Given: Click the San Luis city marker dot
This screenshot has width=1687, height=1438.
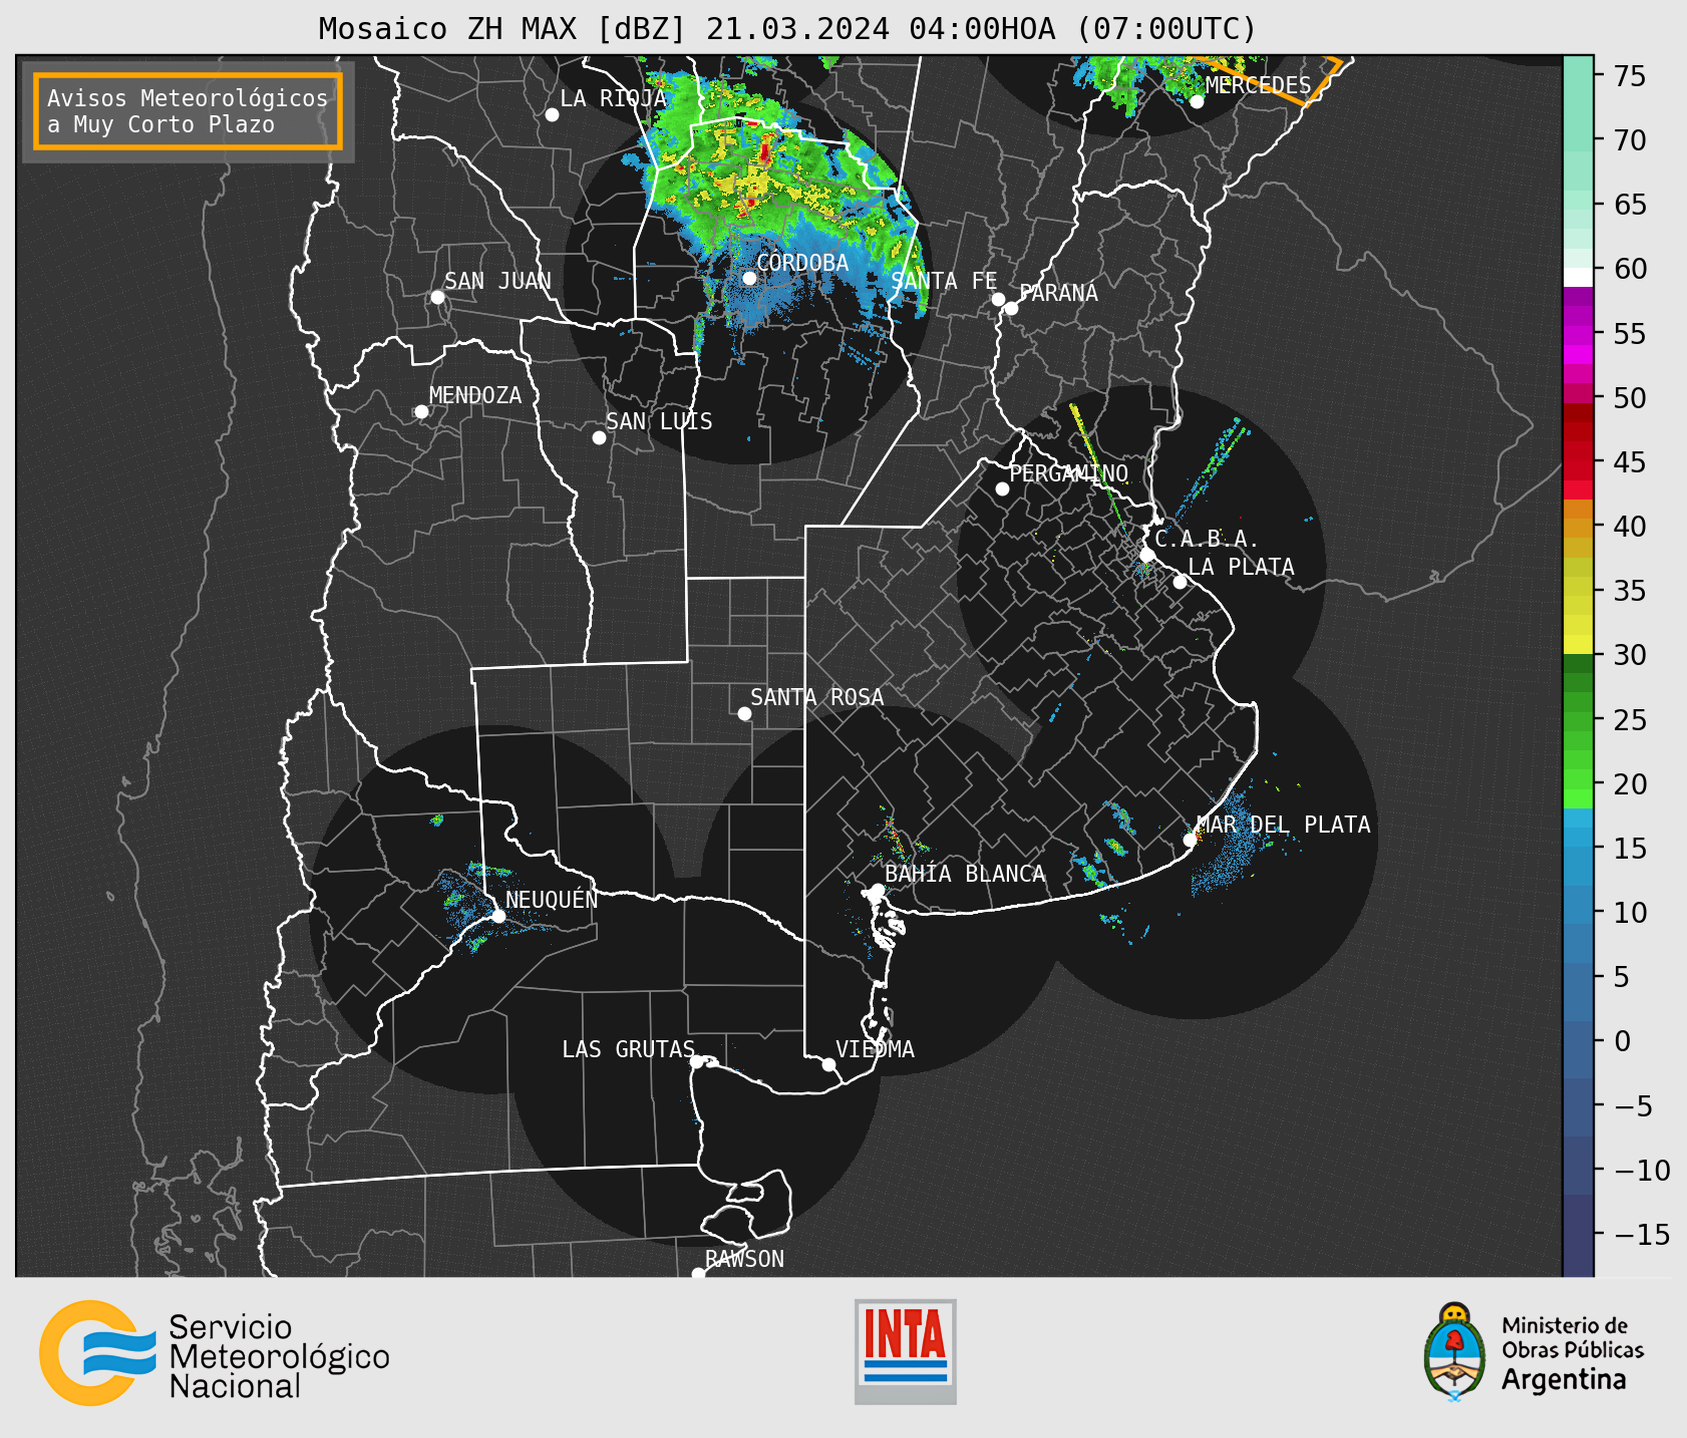Looking at the screenshot, I should point(599,438).
